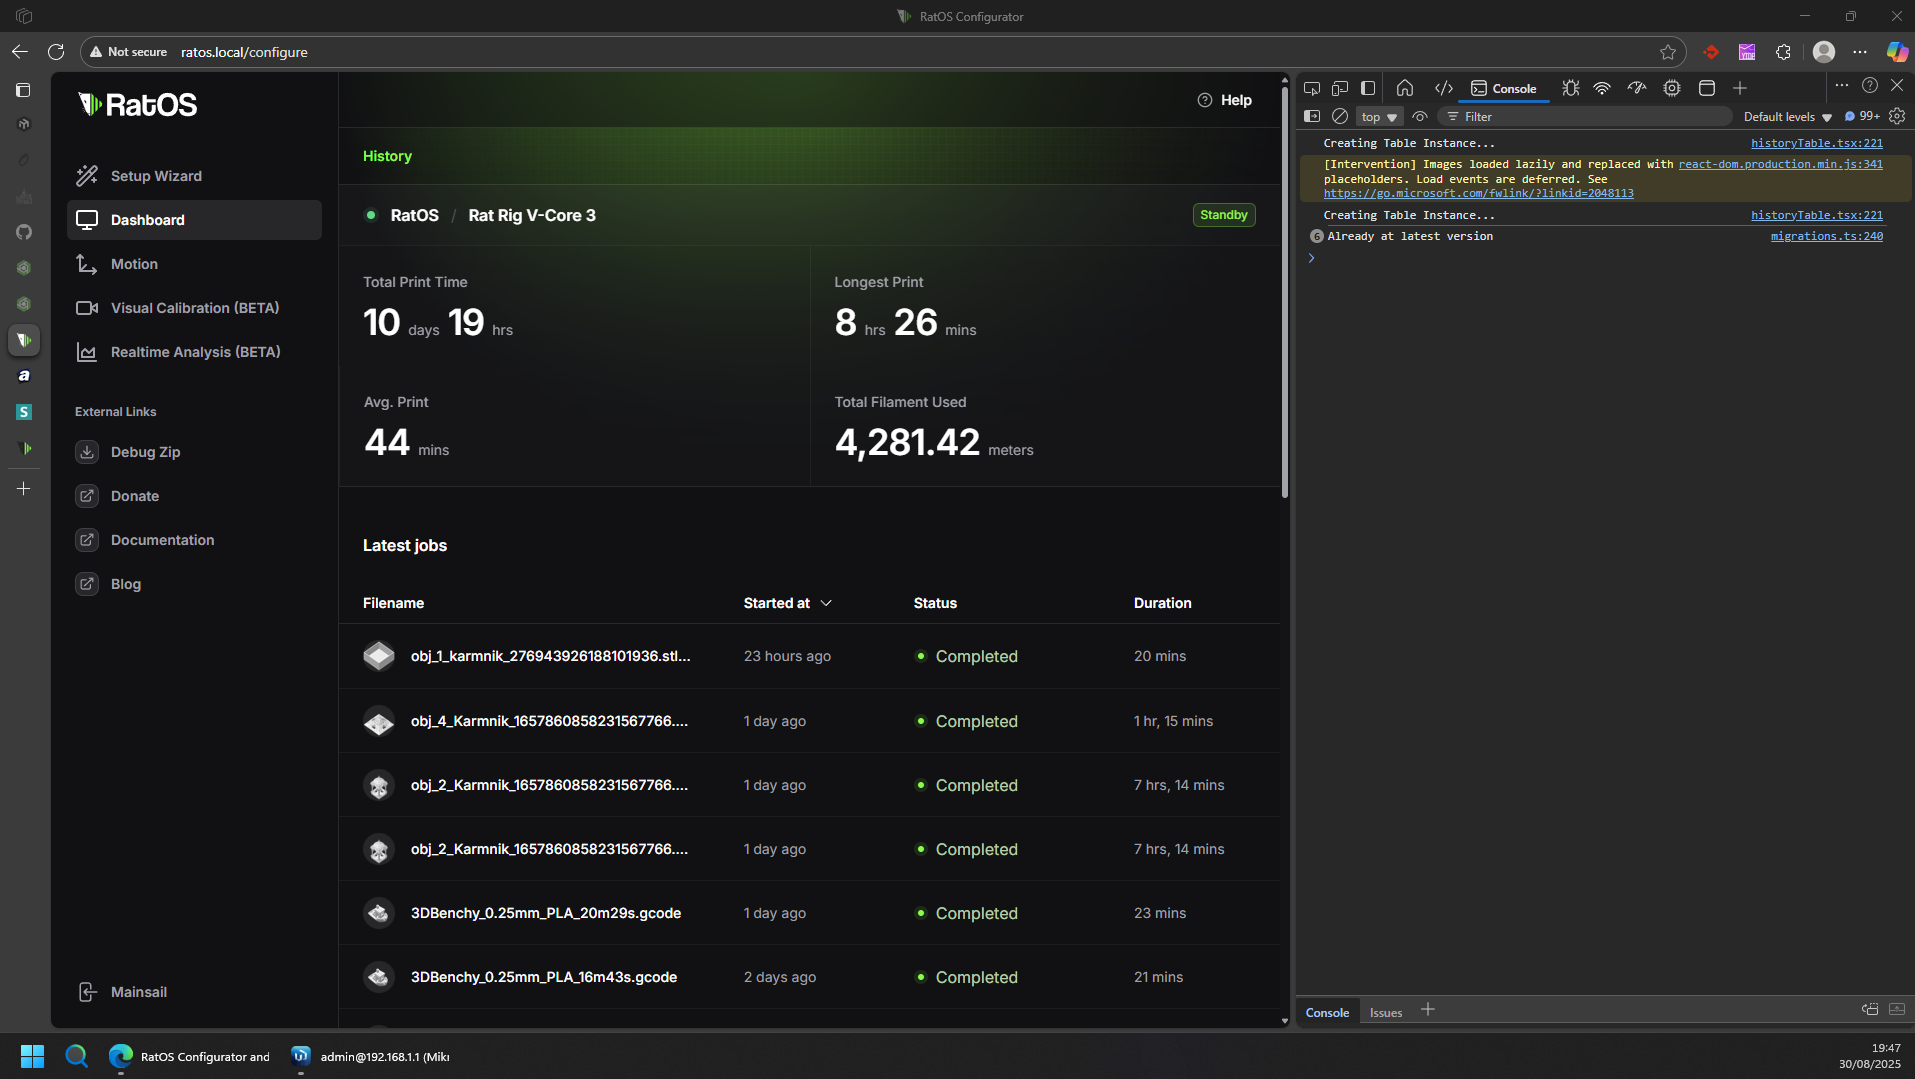Screen dimensions: 1915x1079
Task: Open the DevTools Sources bug icon
Action: (1571, 88)
